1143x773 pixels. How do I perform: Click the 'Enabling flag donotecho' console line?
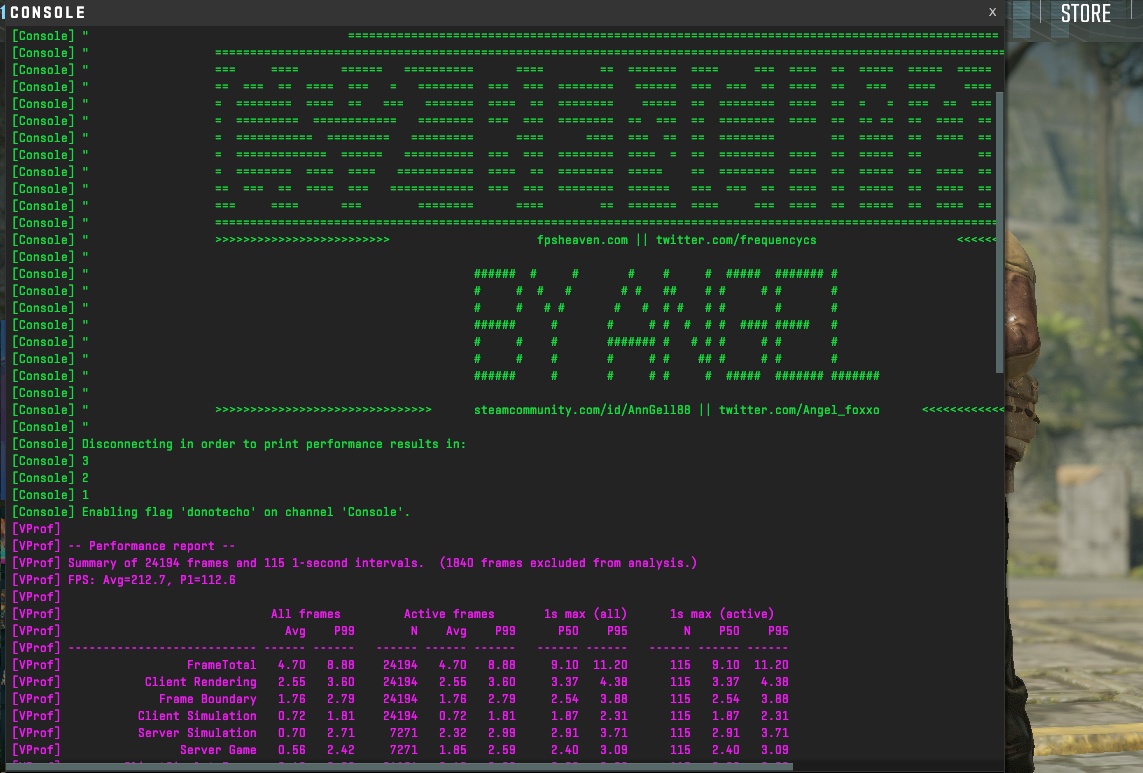coord(246,512)
